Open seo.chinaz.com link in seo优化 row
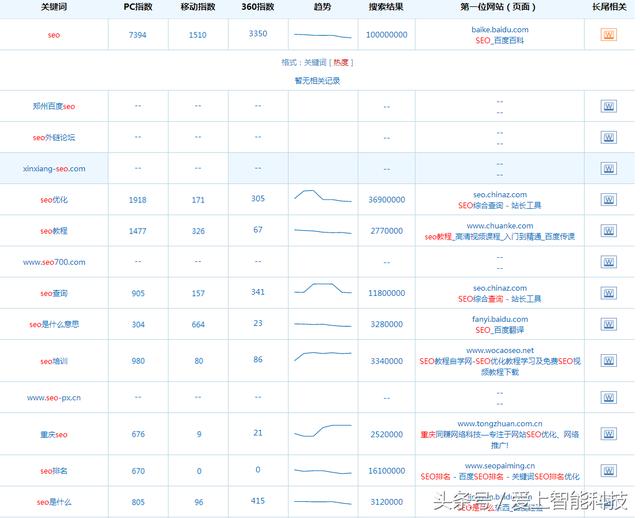Image resolution: width=640 pixels, height=518 pixels. point(500,195)
